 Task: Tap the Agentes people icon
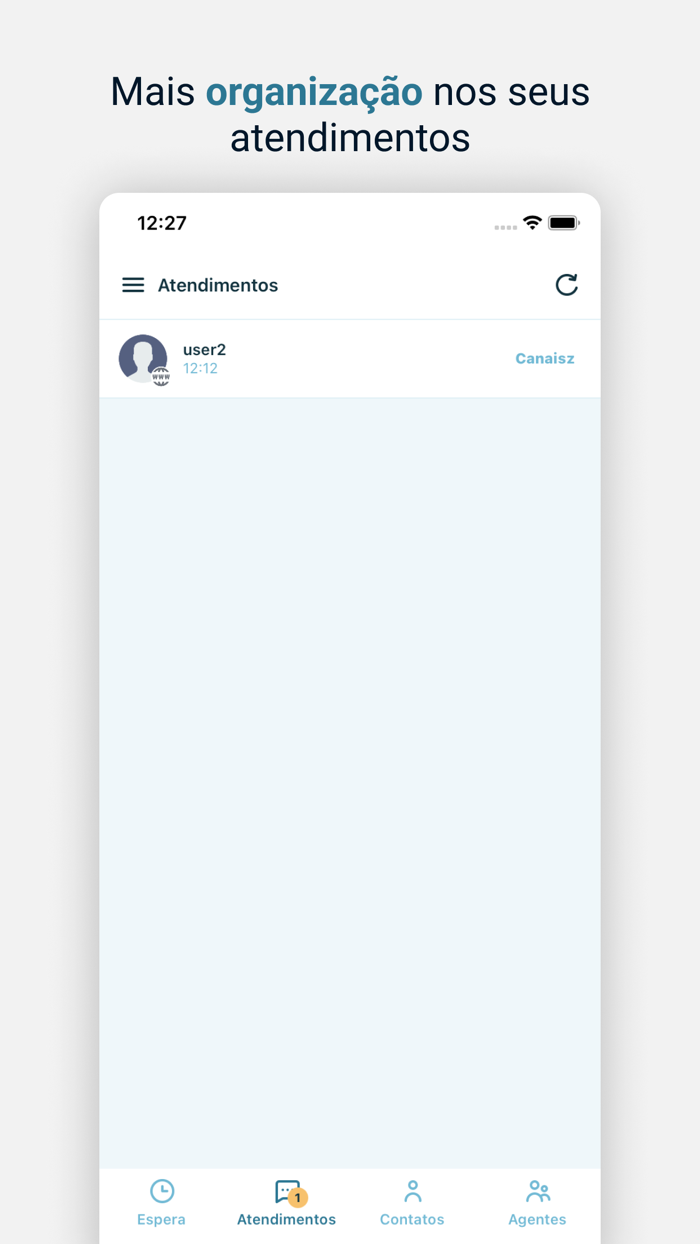pos(538,1191)
